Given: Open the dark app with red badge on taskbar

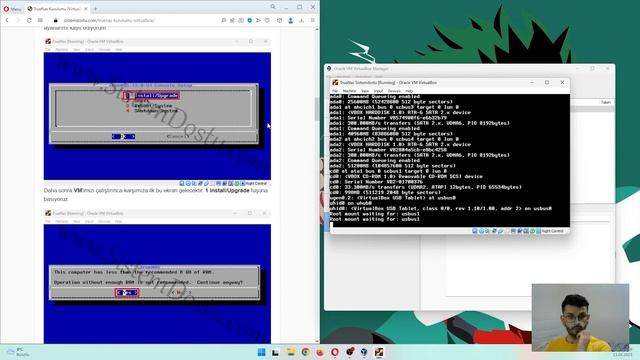Looking at the screenshot, I should (350, 352).
